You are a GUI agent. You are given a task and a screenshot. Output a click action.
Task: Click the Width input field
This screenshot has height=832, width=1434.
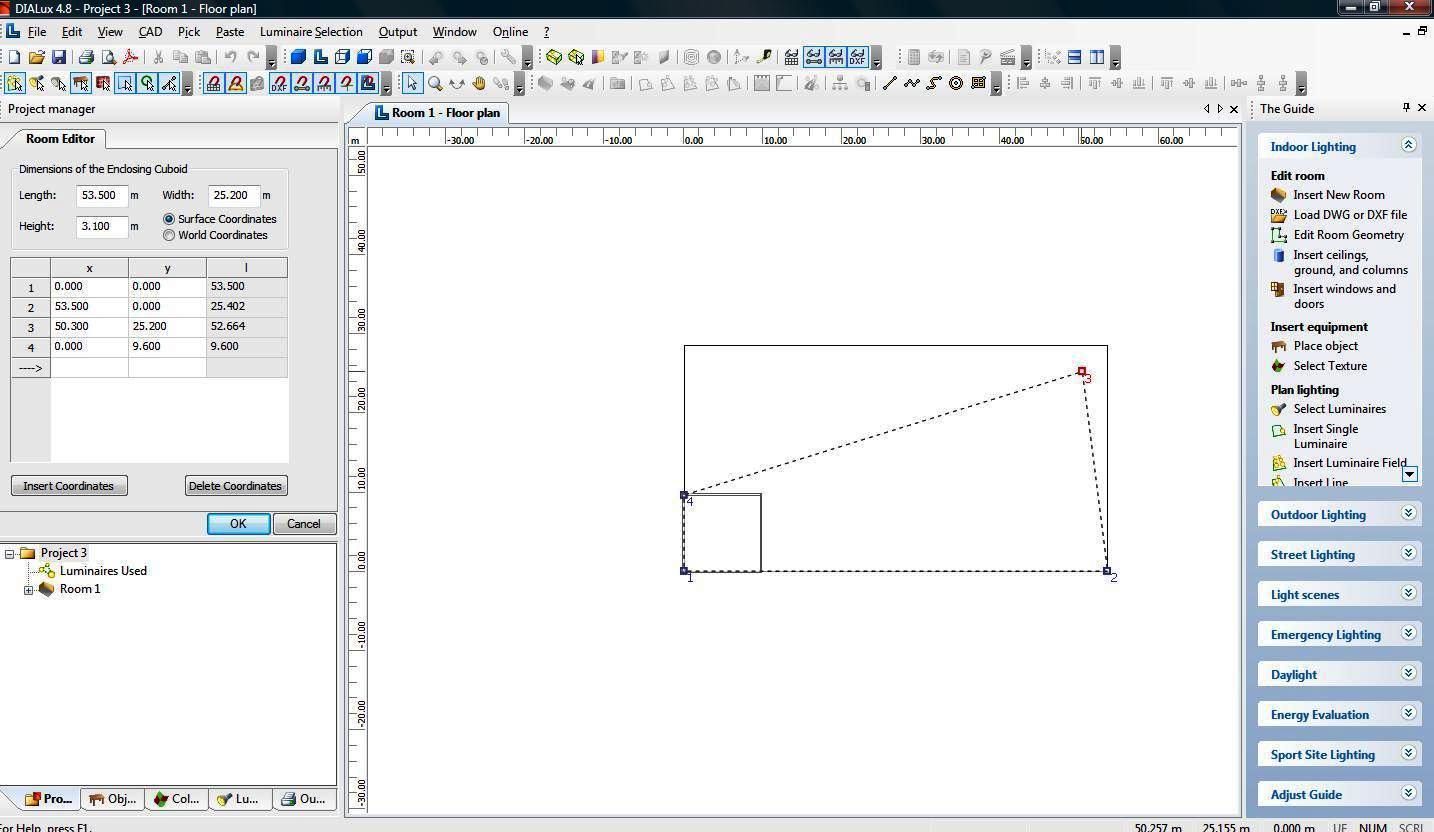[x=234, y=196]
